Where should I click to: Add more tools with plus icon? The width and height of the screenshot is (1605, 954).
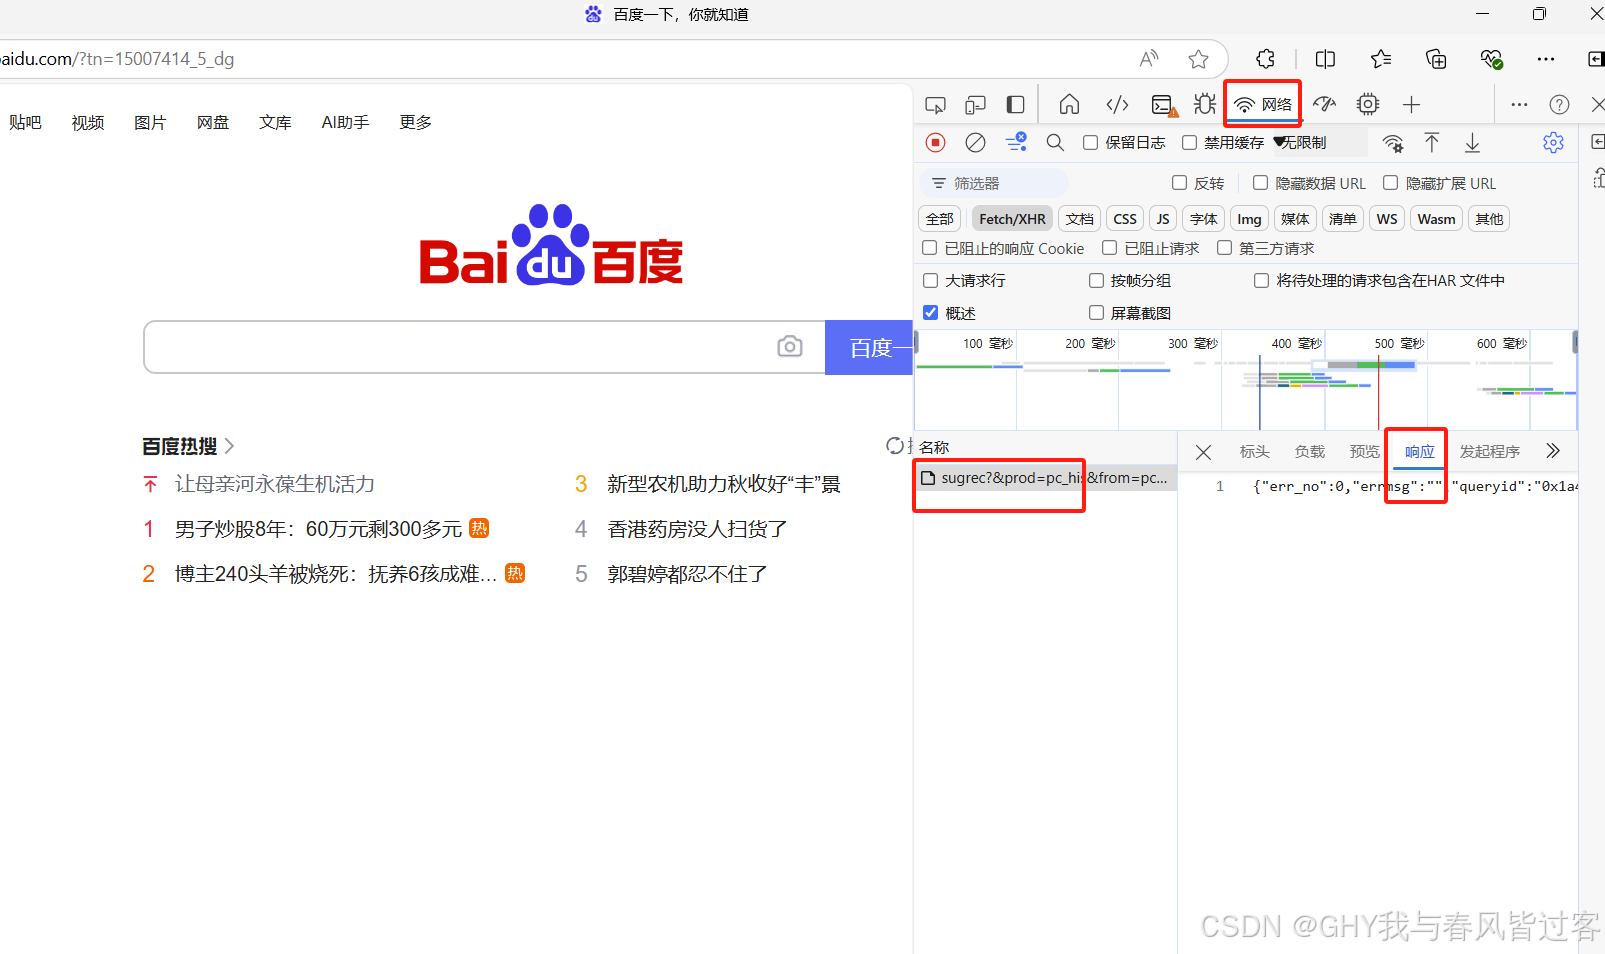coord(1411,104)
